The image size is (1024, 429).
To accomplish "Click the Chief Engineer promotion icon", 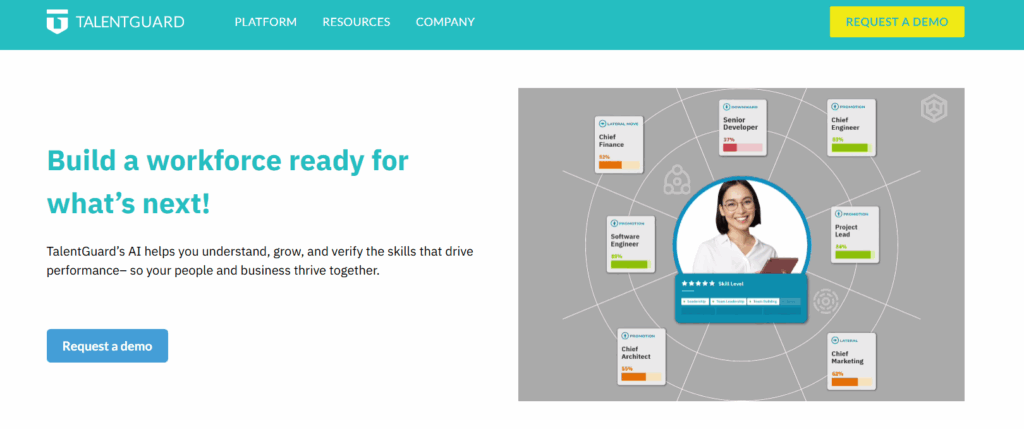I will pos(836,106).
